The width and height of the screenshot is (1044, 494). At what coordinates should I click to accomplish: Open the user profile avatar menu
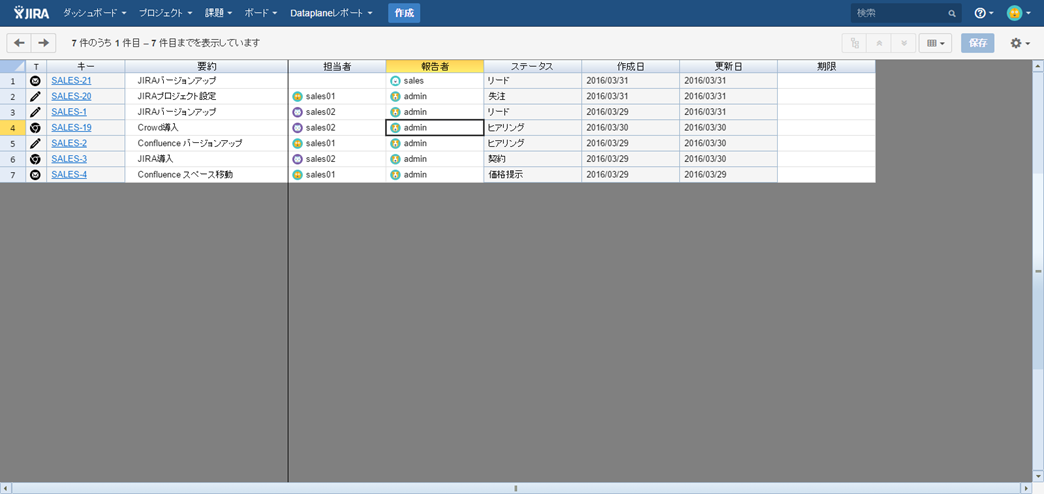1018,13
